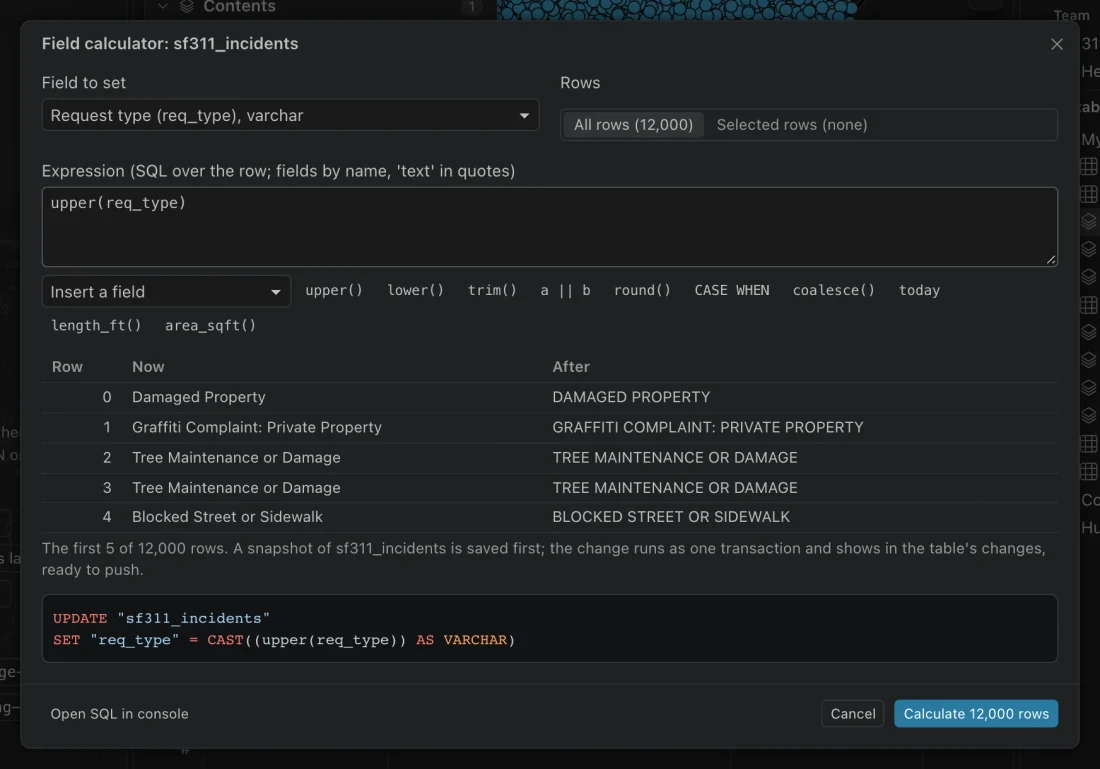The width and height of the screenshot is (1100, 769).
Task: Insert the round() function chip
Action: [x=642, y=290]
